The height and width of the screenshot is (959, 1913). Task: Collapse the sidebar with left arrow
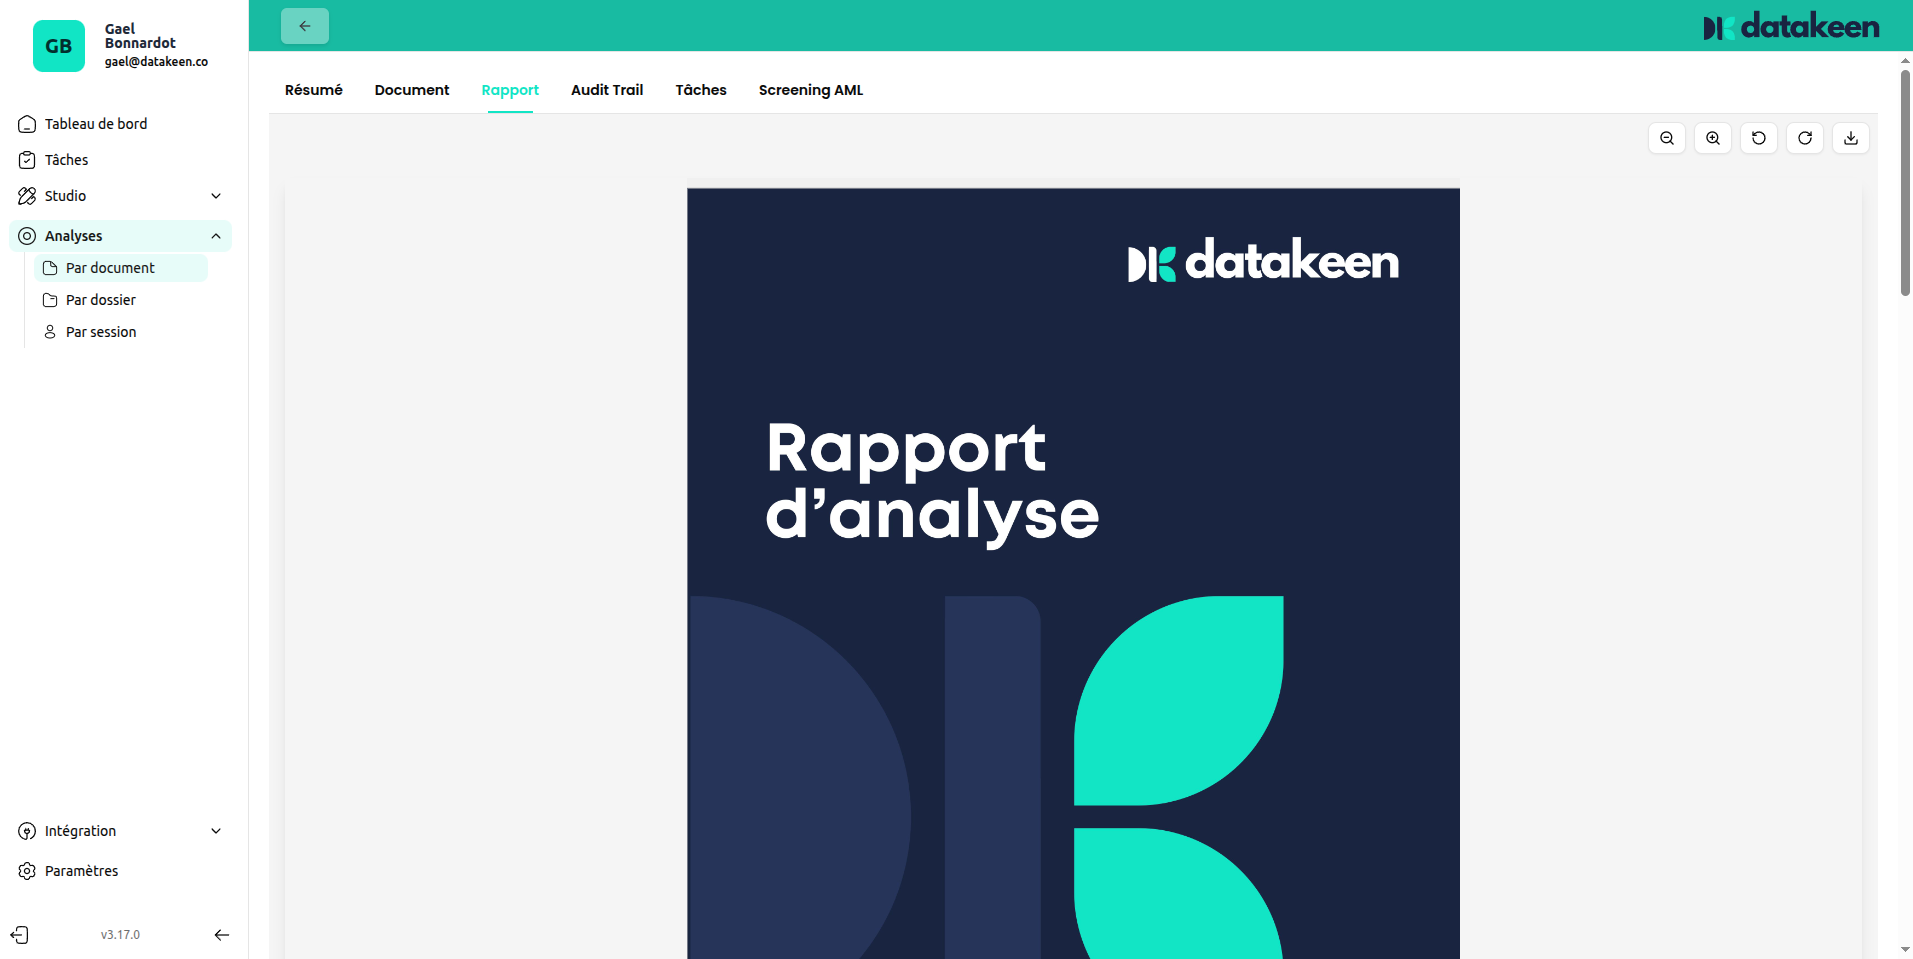[222, 935]
